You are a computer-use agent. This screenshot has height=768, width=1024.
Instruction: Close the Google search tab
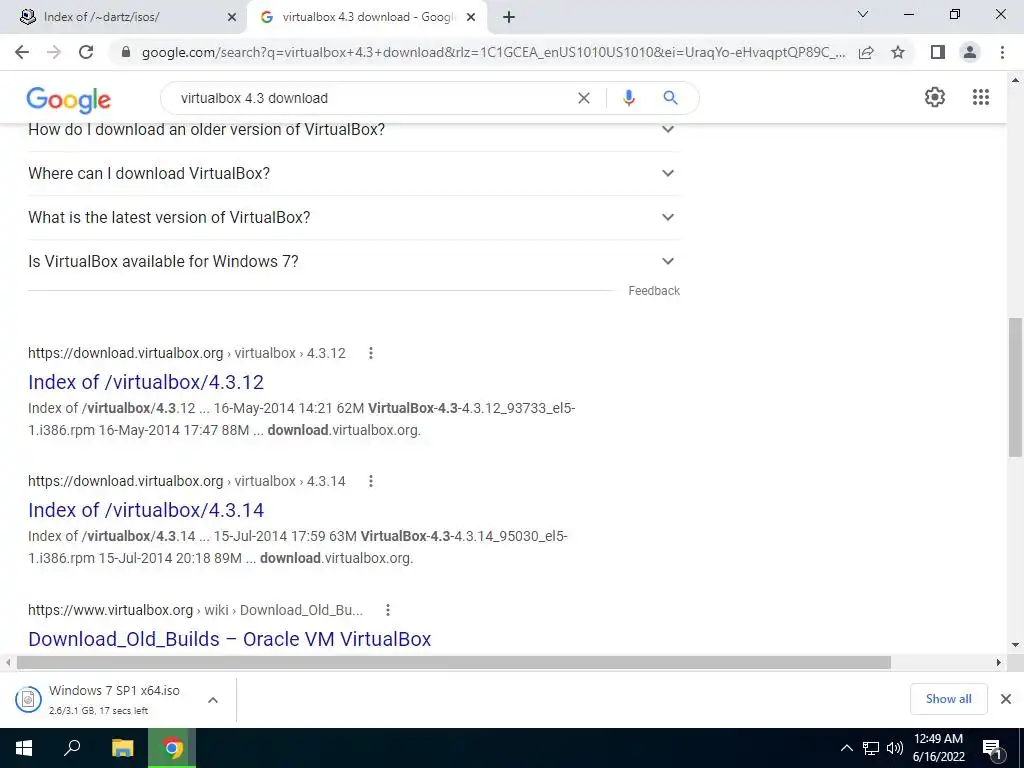(x=471, y=18)
